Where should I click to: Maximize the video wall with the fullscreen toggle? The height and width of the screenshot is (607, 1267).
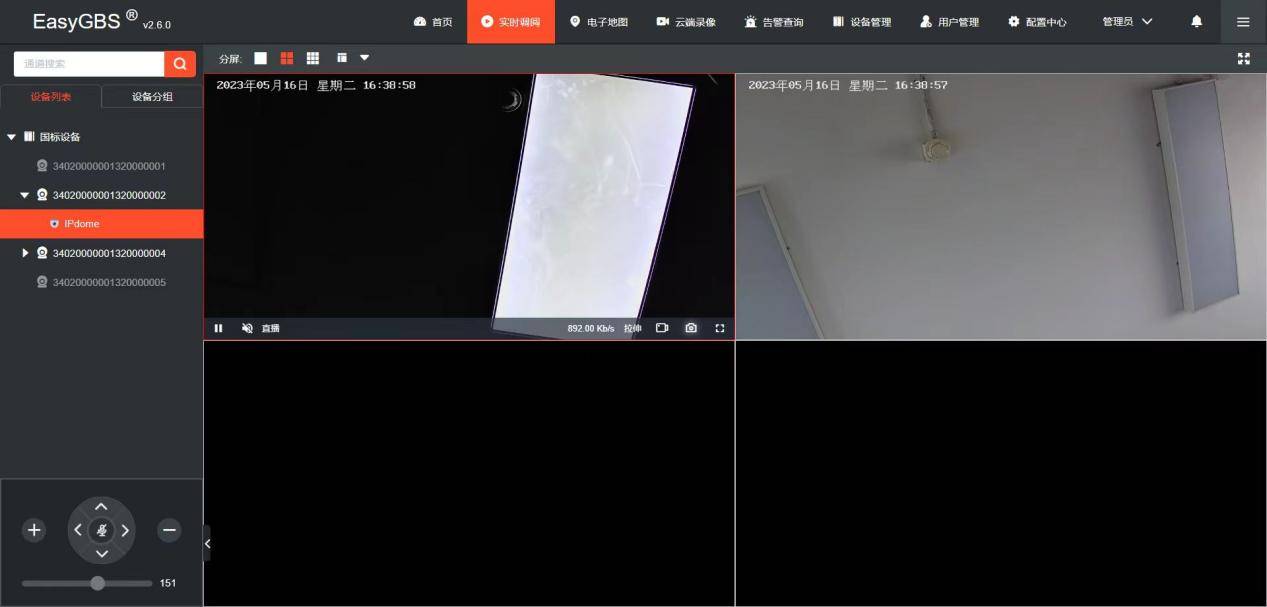(1244, 58)
